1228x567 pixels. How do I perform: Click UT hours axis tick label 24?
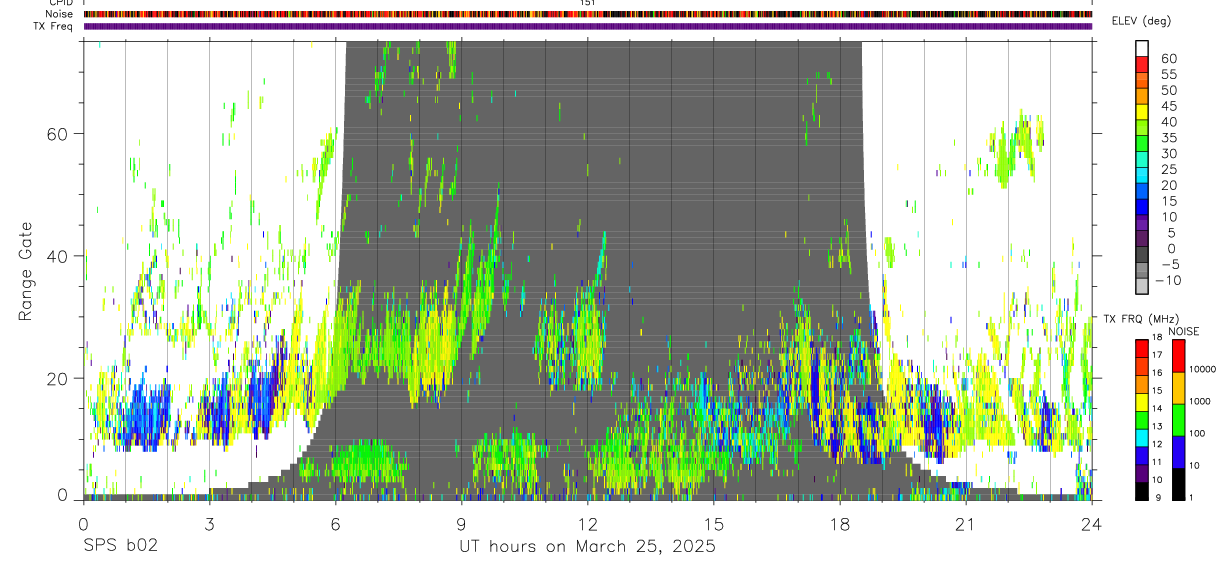tap(1092, 524)
